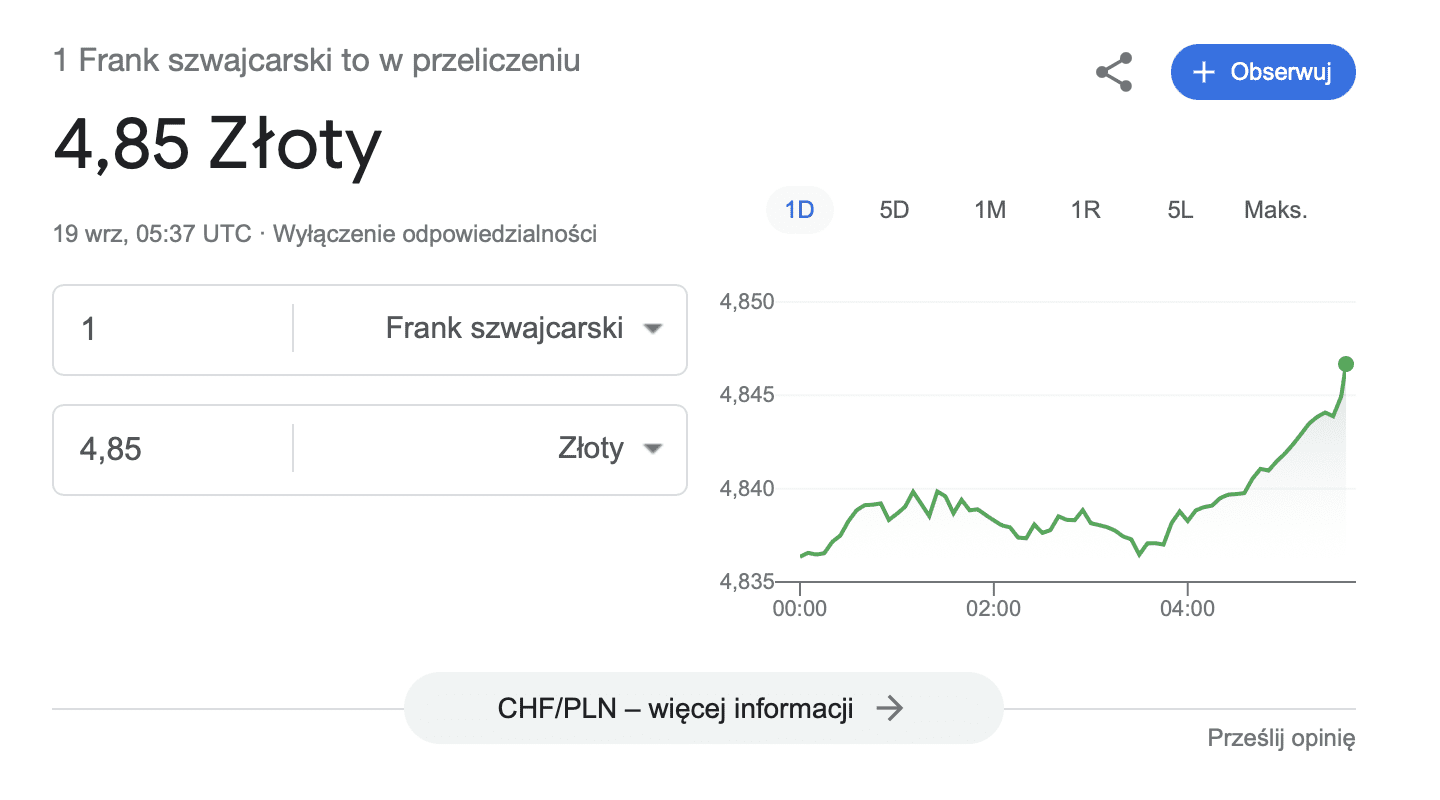Open CHF/PLN – więcej informacji
The width and height of the screenshot is (1440, 800).
[x=703, y=708]
